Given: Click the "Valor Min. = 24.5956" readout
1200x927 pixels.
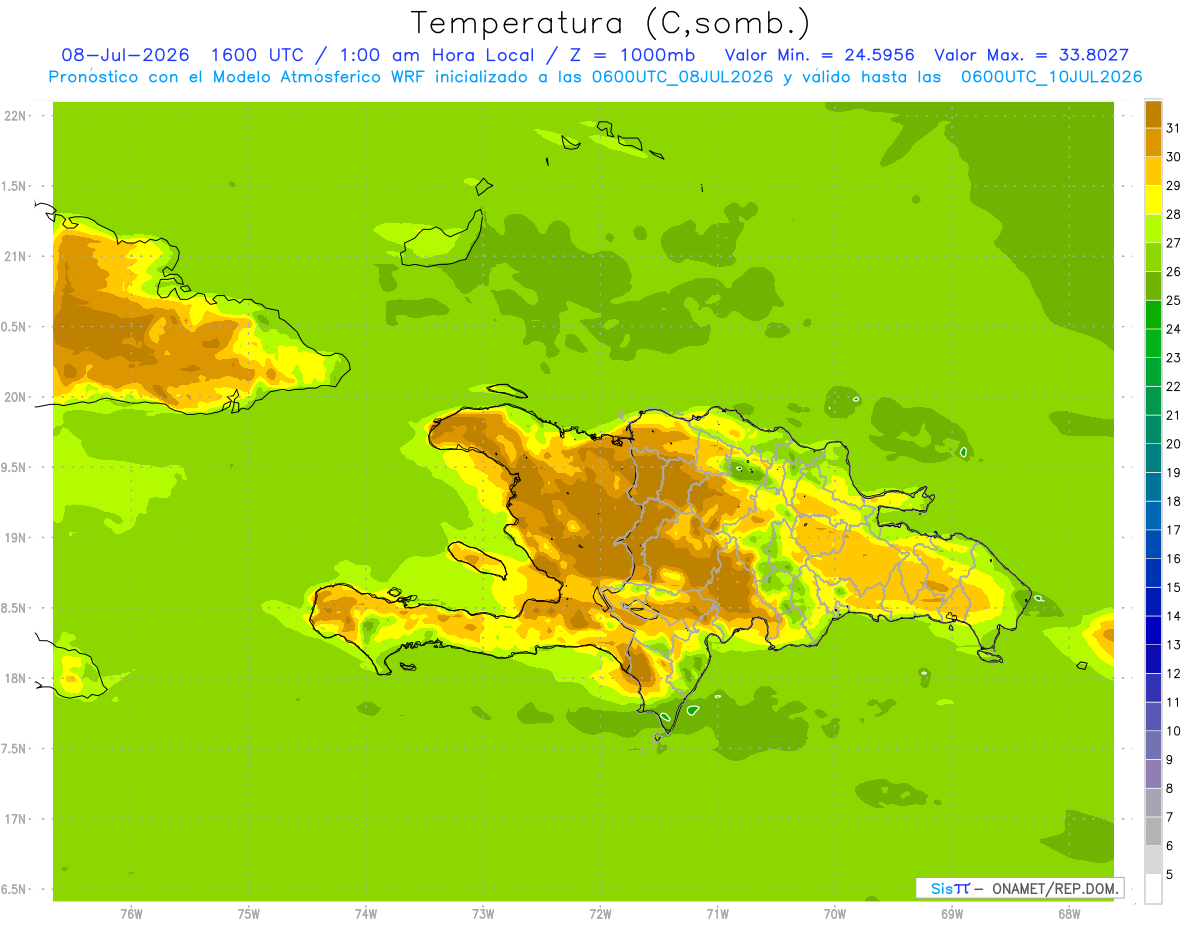Looking at the screenshot, I should [x=819, y=56].
